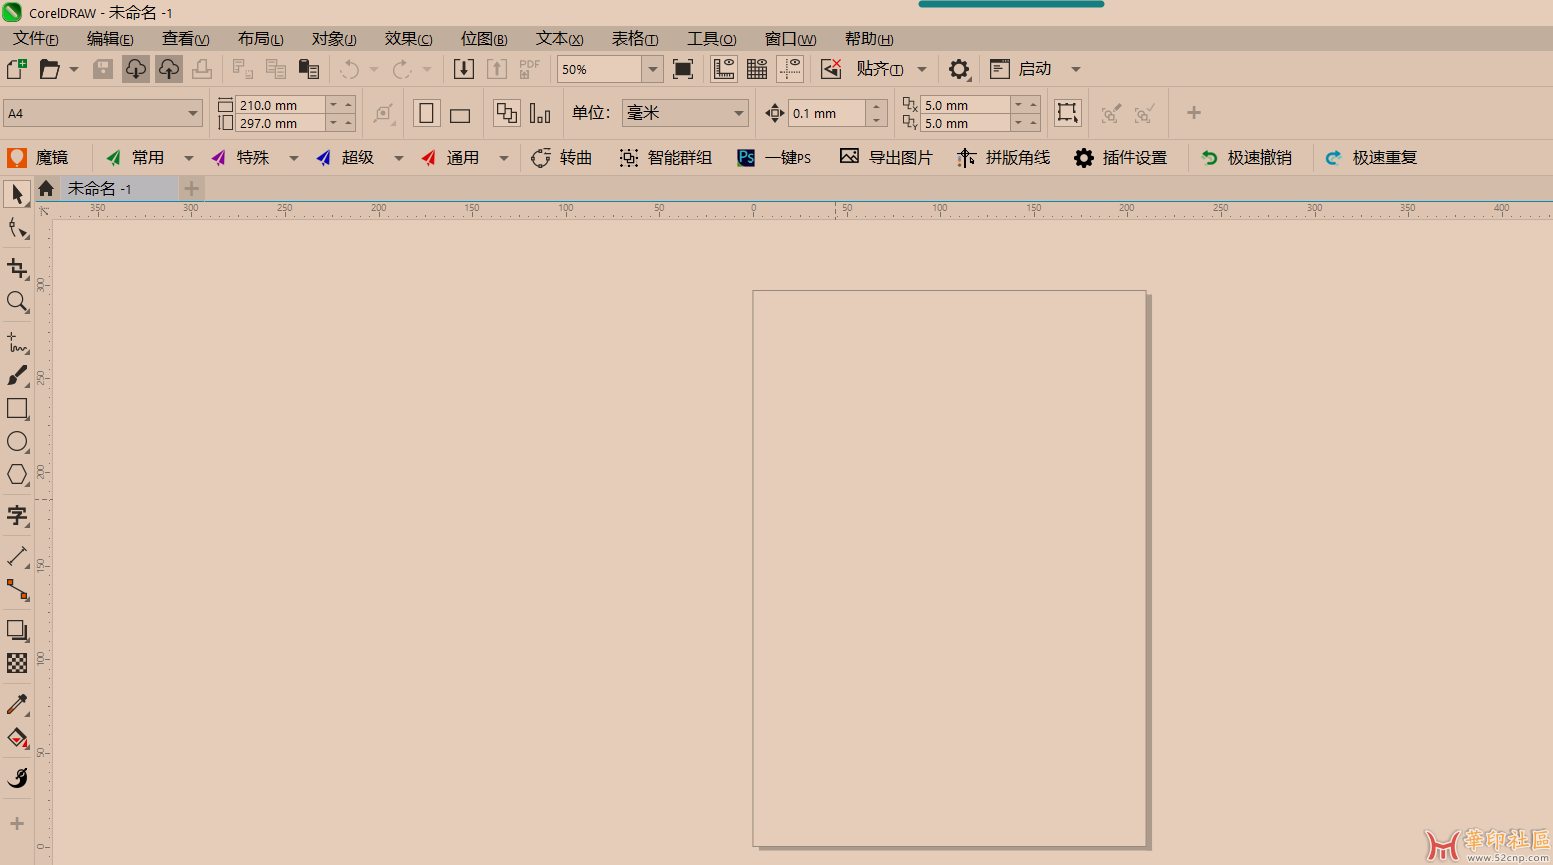Select the Polygon tool

(x=17, y=474)
